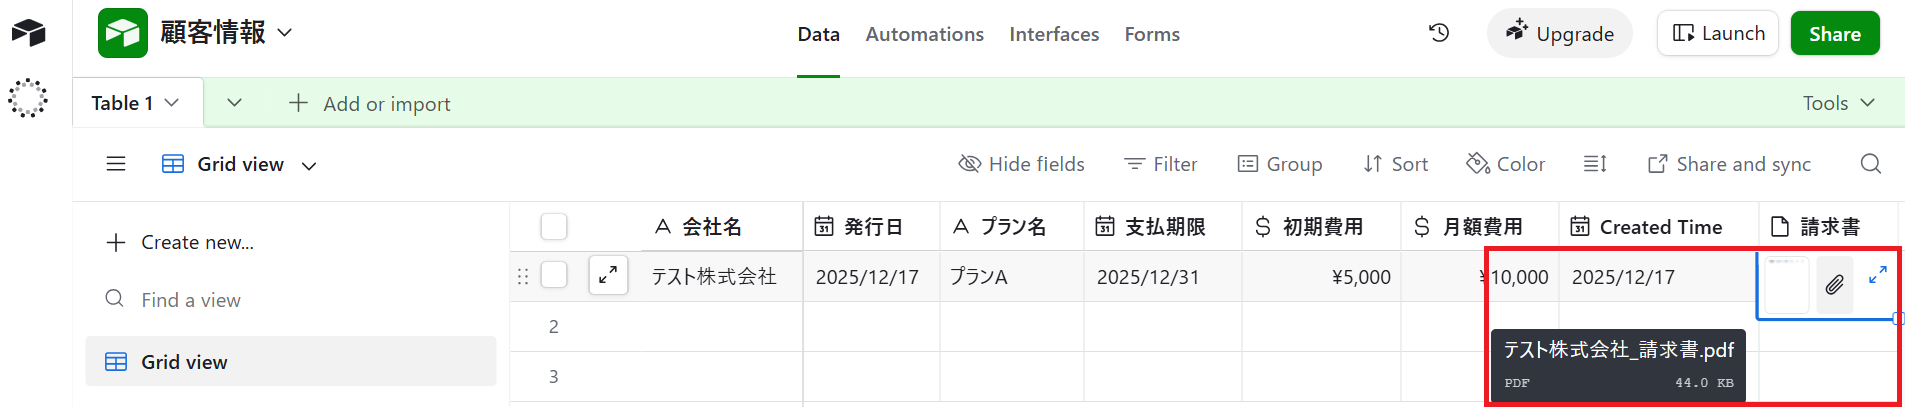Open the Grid view options dropdown
The height and width of the screenshot is (407, 1905).
point(309,165)
